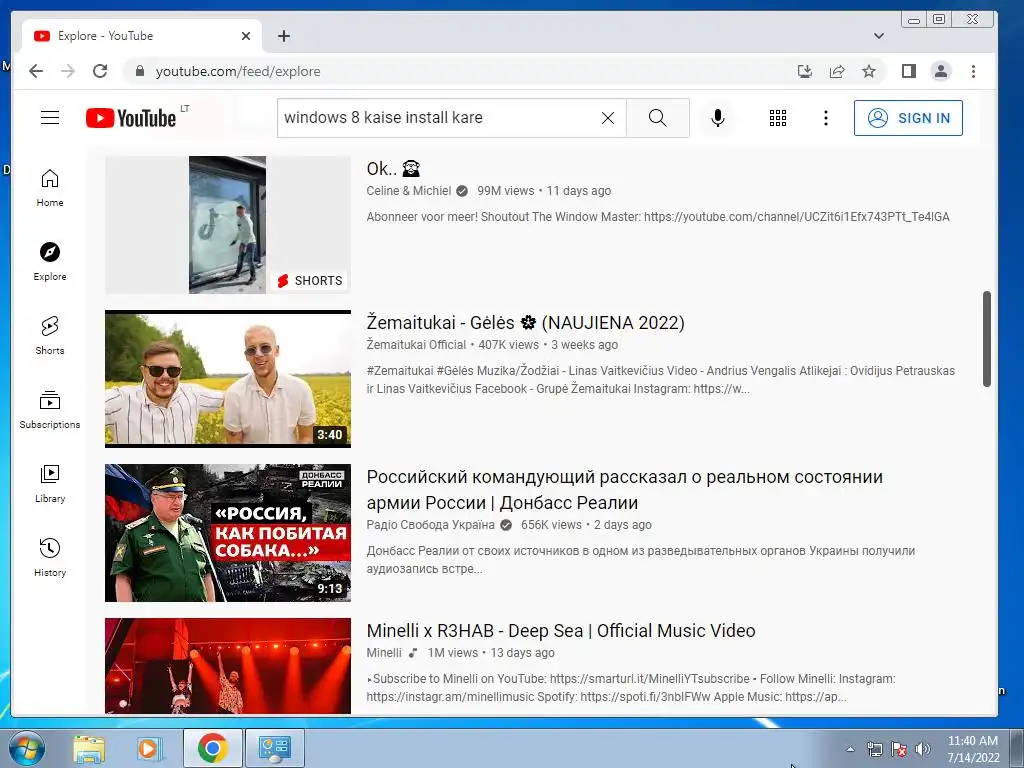
Task: View site info via padlock icon
Action: click(x=139, y=71)
